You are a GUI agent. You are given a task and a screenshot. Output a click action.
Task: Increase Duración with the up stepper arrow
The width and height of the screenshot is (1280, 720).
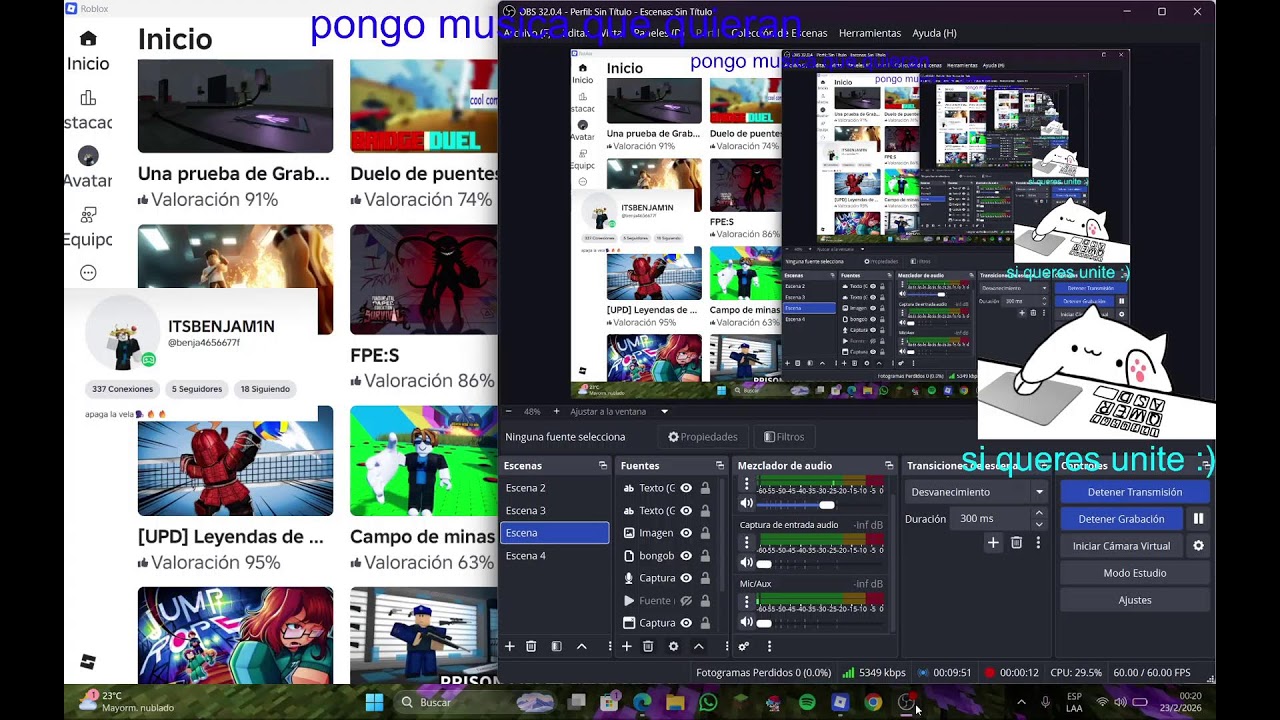(x=1039, y=514)
